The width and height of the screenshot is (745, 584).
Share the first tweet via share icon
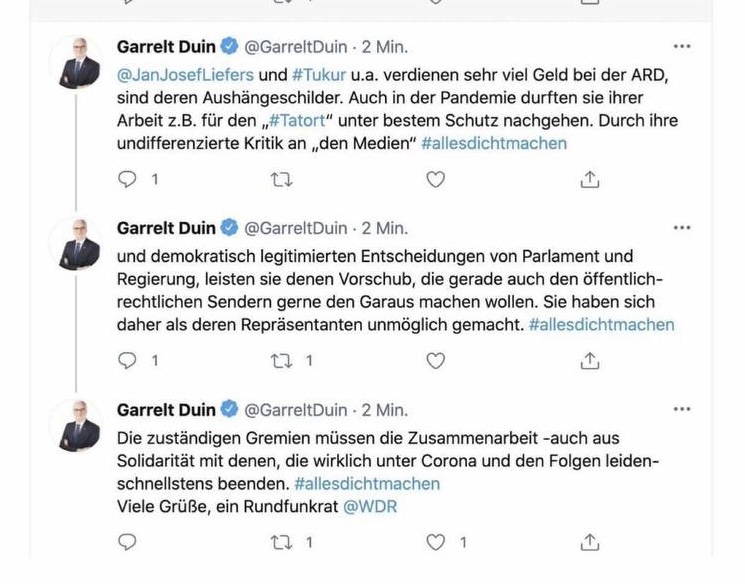click(x=590, y=180)
